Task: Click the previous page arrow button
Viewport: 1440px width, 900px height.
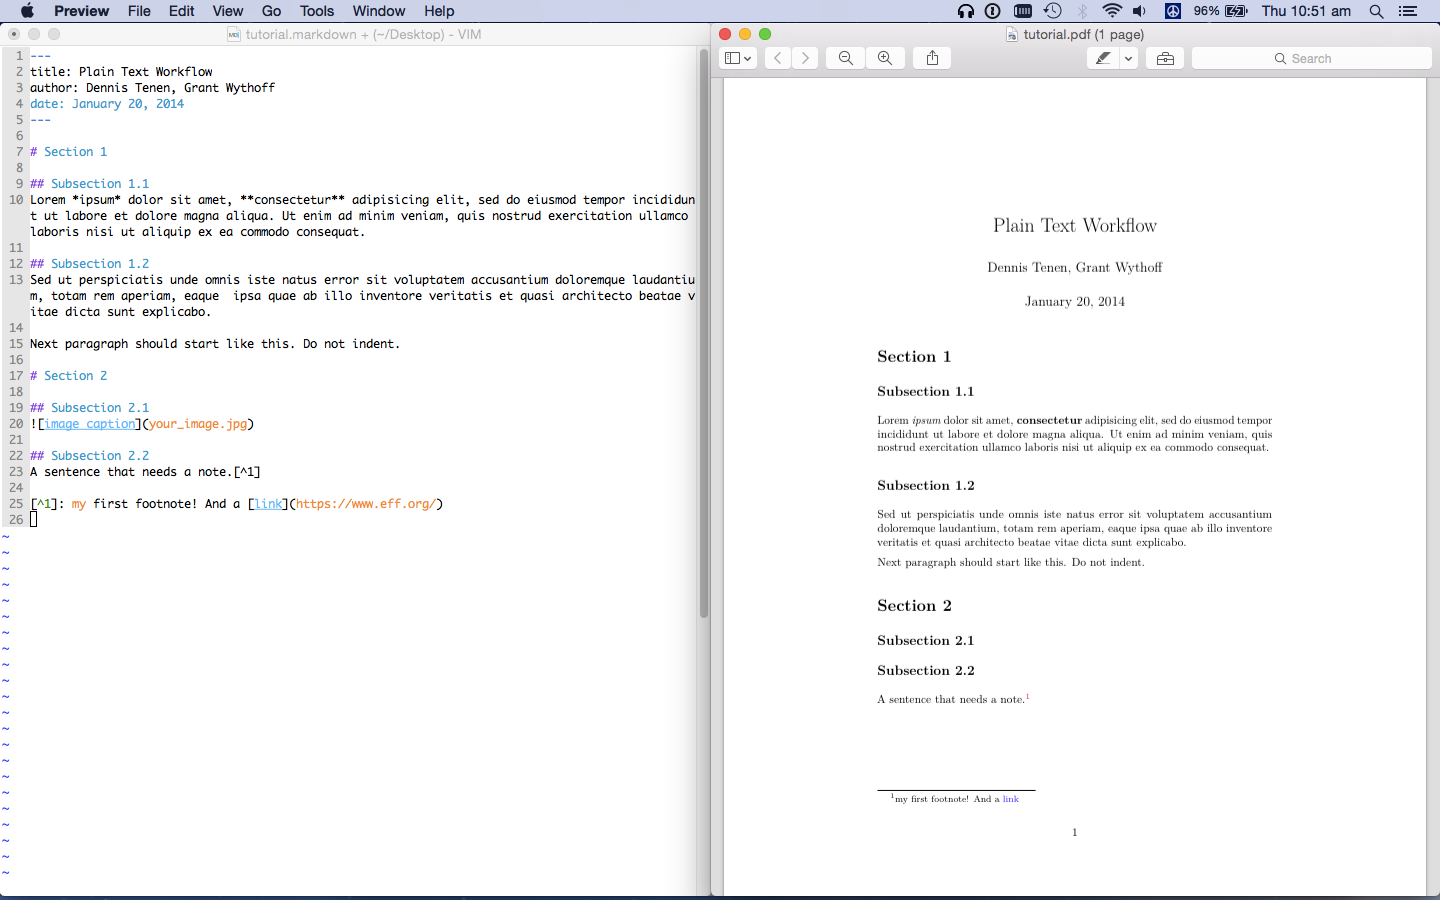Action: pos(777,58)
